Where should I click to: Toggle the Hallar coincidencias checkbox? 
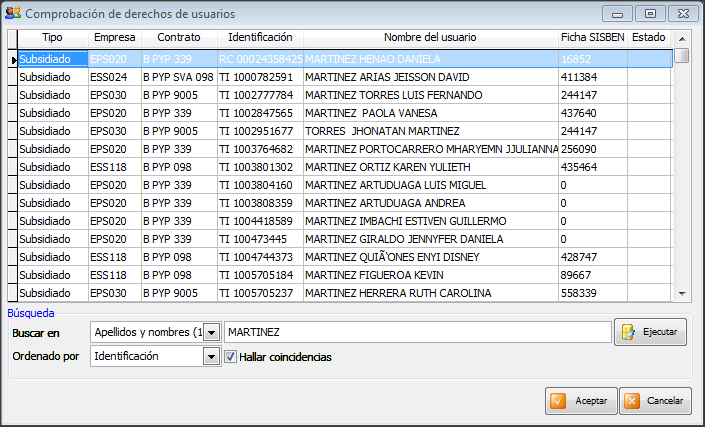click(x=230, y=357)
